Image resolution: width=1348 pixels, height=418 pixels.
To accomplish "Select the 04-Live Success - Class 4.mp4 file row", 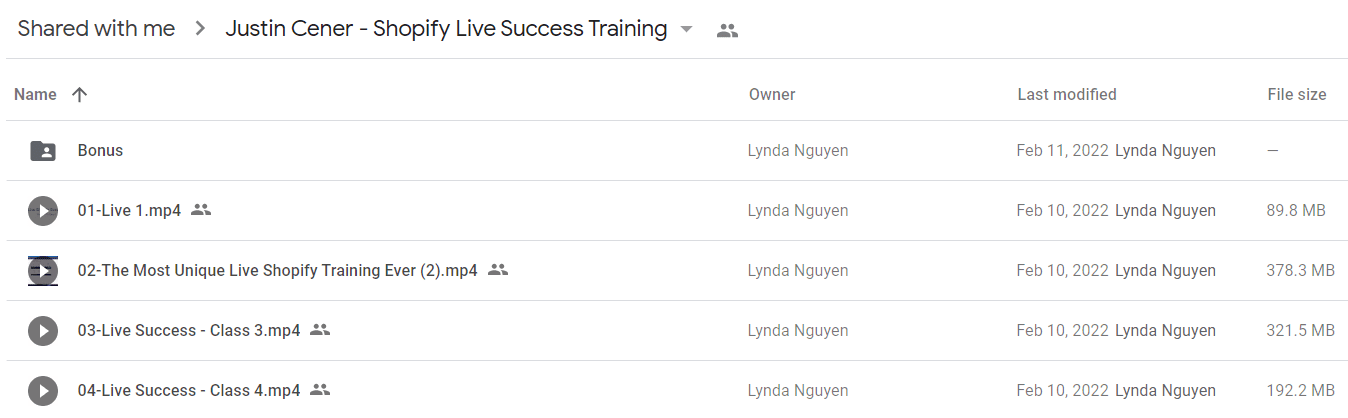I will pos(677,391).
